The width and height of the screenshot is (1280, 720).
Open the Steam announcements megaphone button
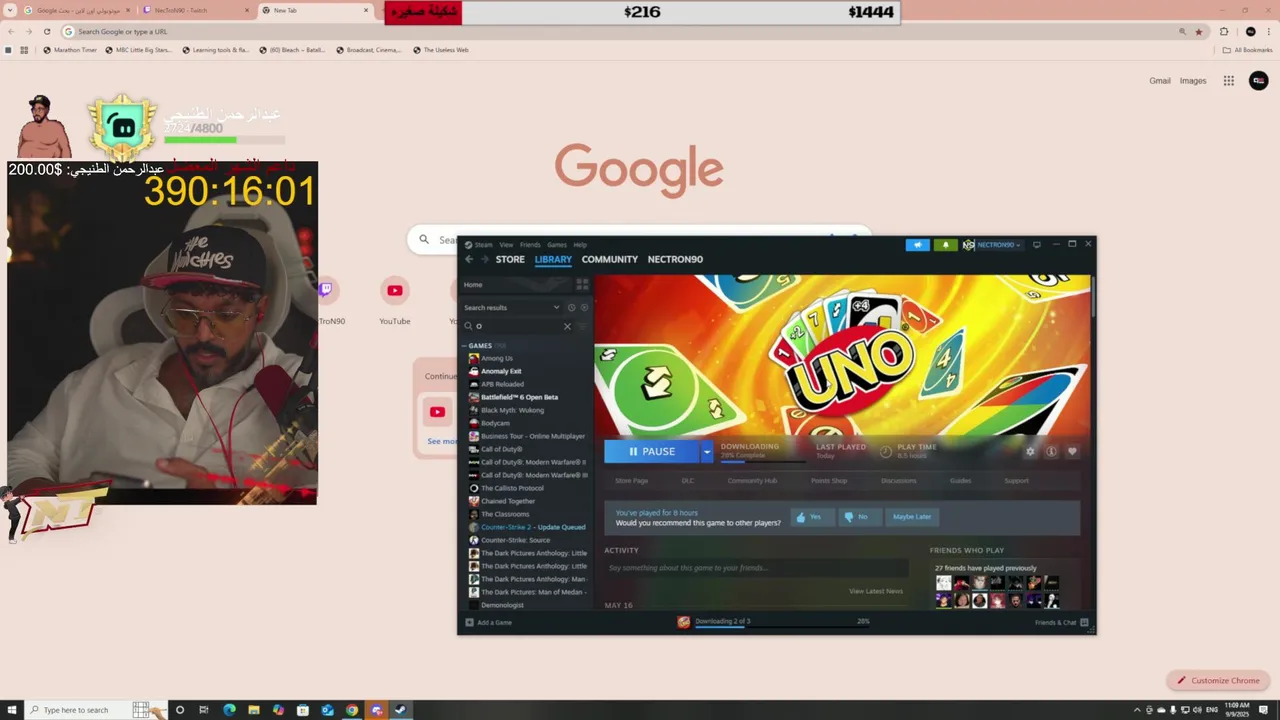917,245
